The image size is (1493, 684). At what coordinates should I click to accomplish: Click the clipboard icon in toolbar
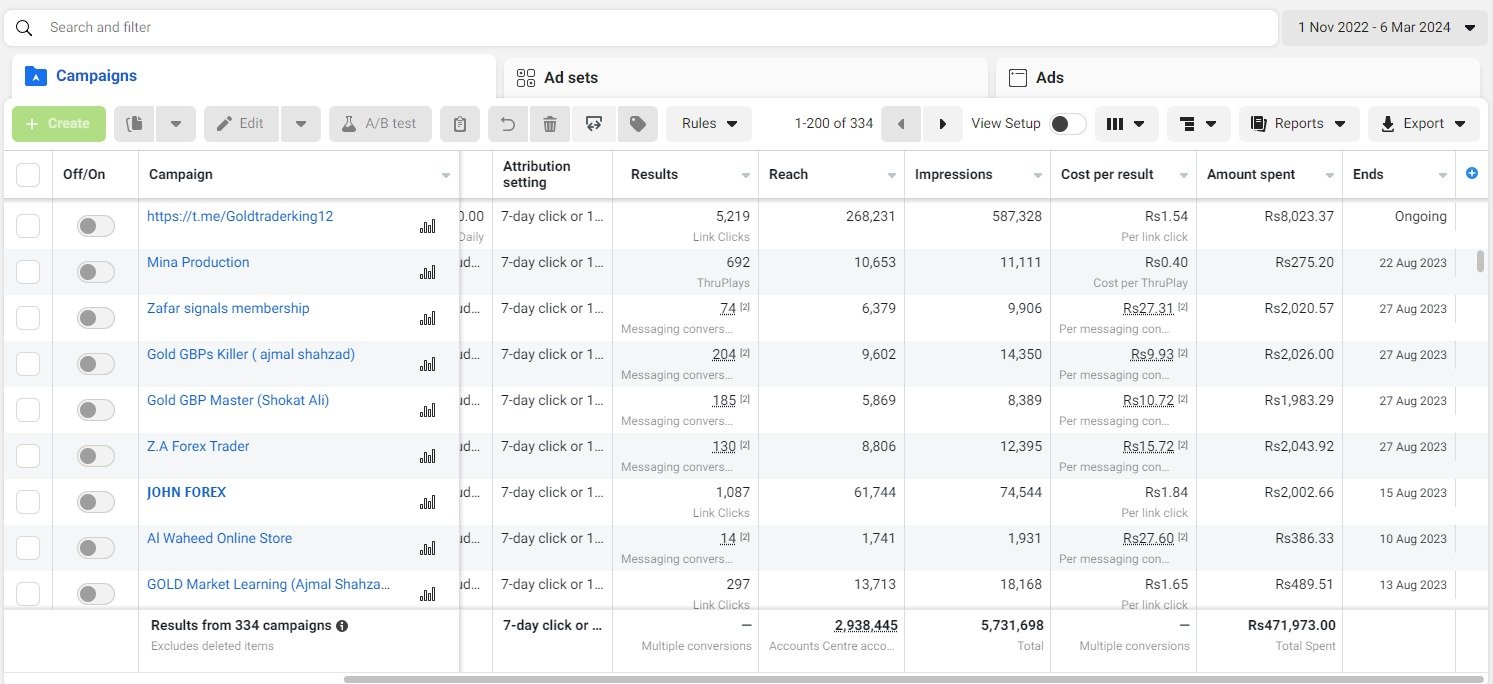pyautogui.click(x=459, y=124)
